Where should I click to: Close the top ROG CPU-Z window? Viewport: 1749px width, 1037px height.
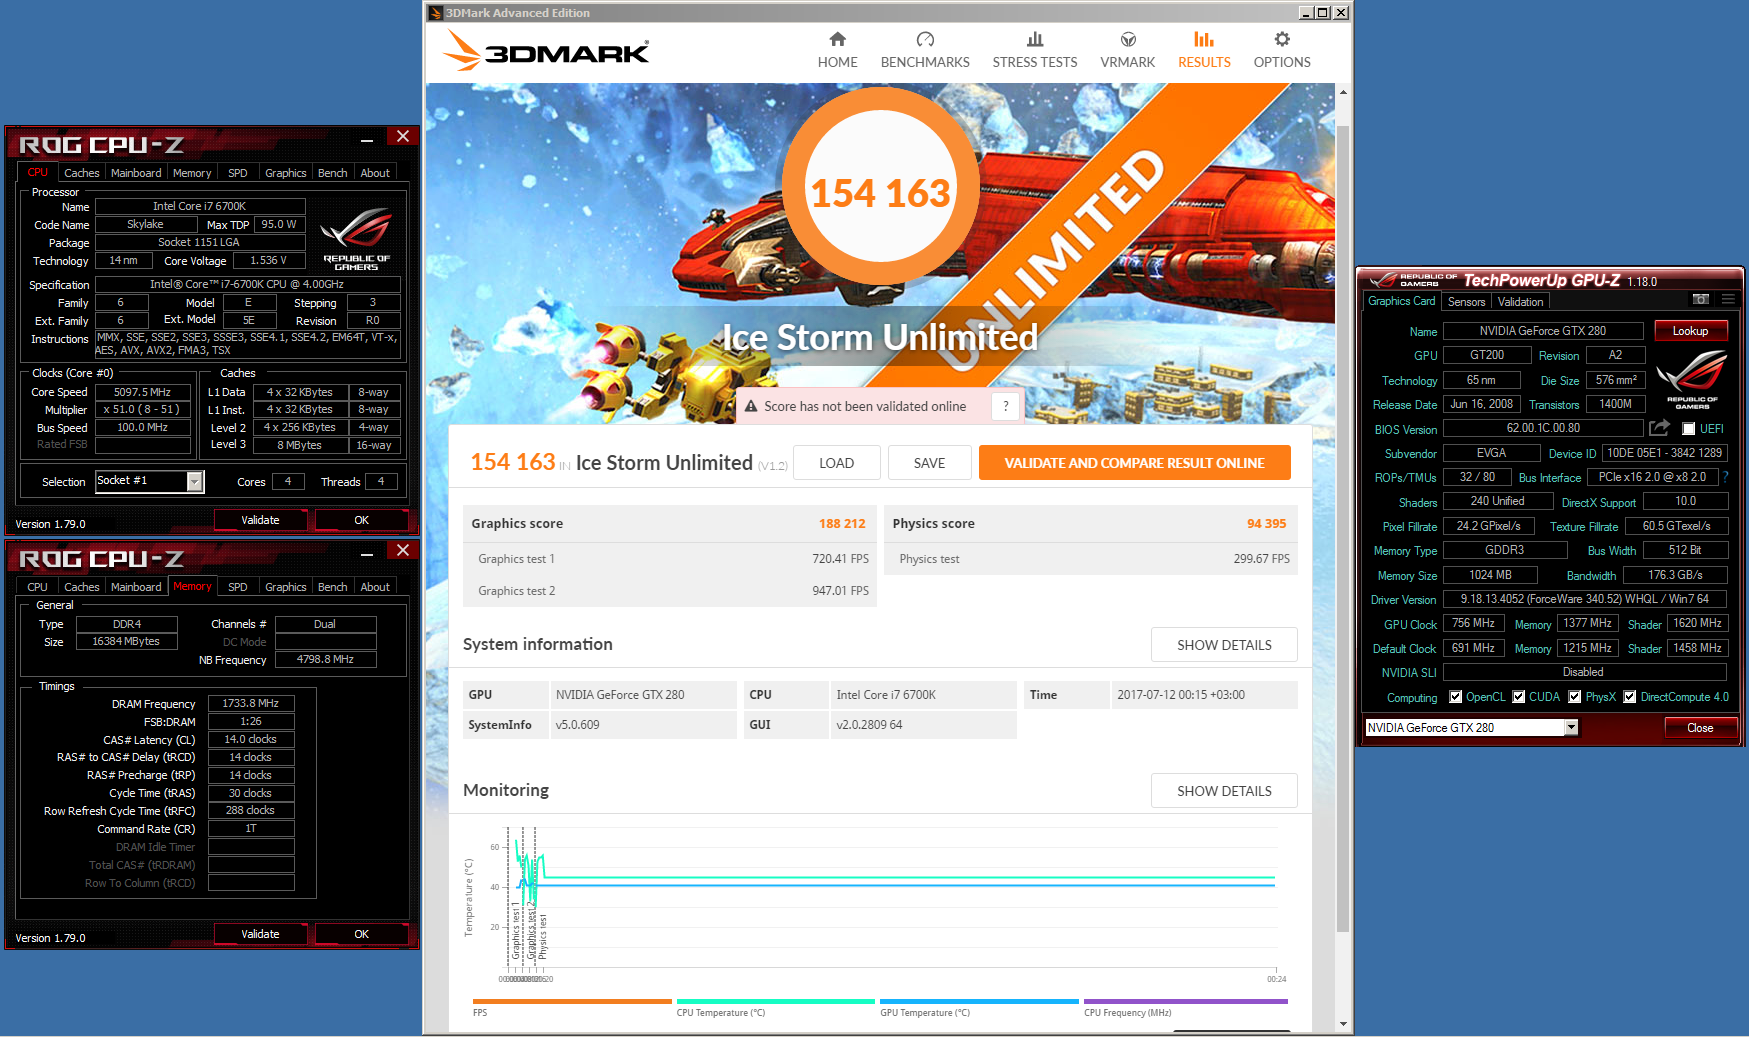point(402,137)
